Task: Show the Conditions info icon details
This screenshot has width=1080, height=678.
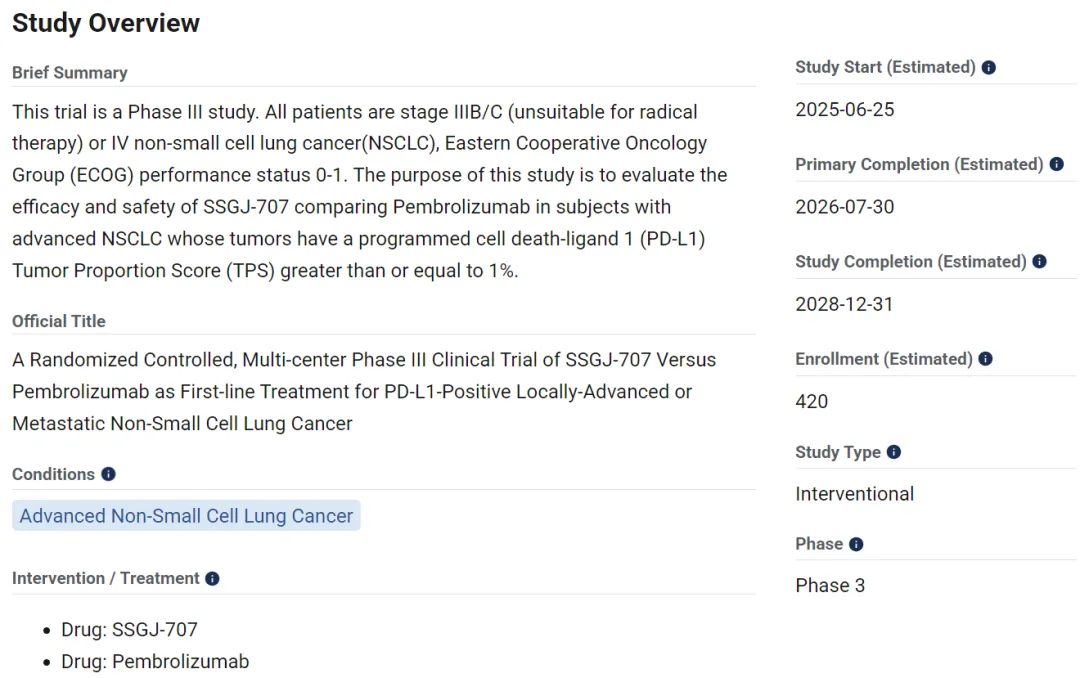Action: (x=108, y=475)
